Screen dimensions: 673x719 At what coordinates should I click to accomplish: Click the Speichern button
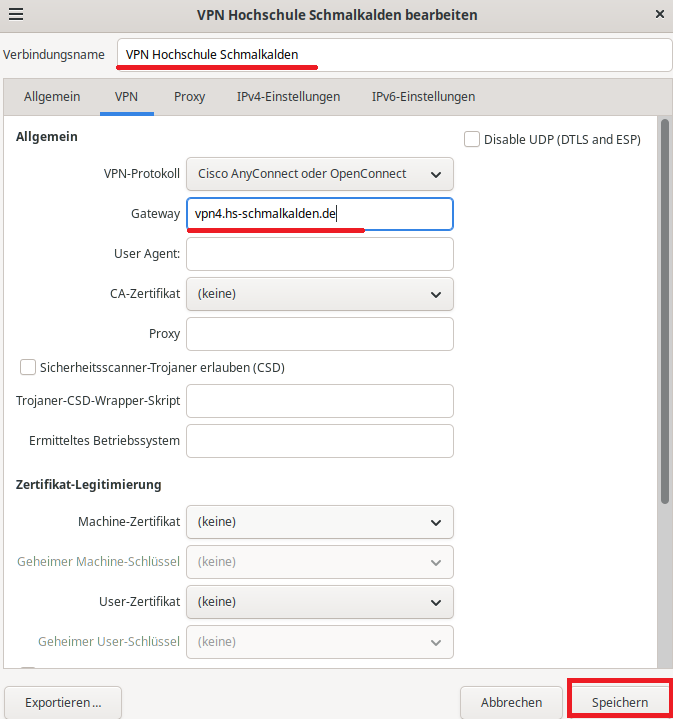tap(619, 702)
